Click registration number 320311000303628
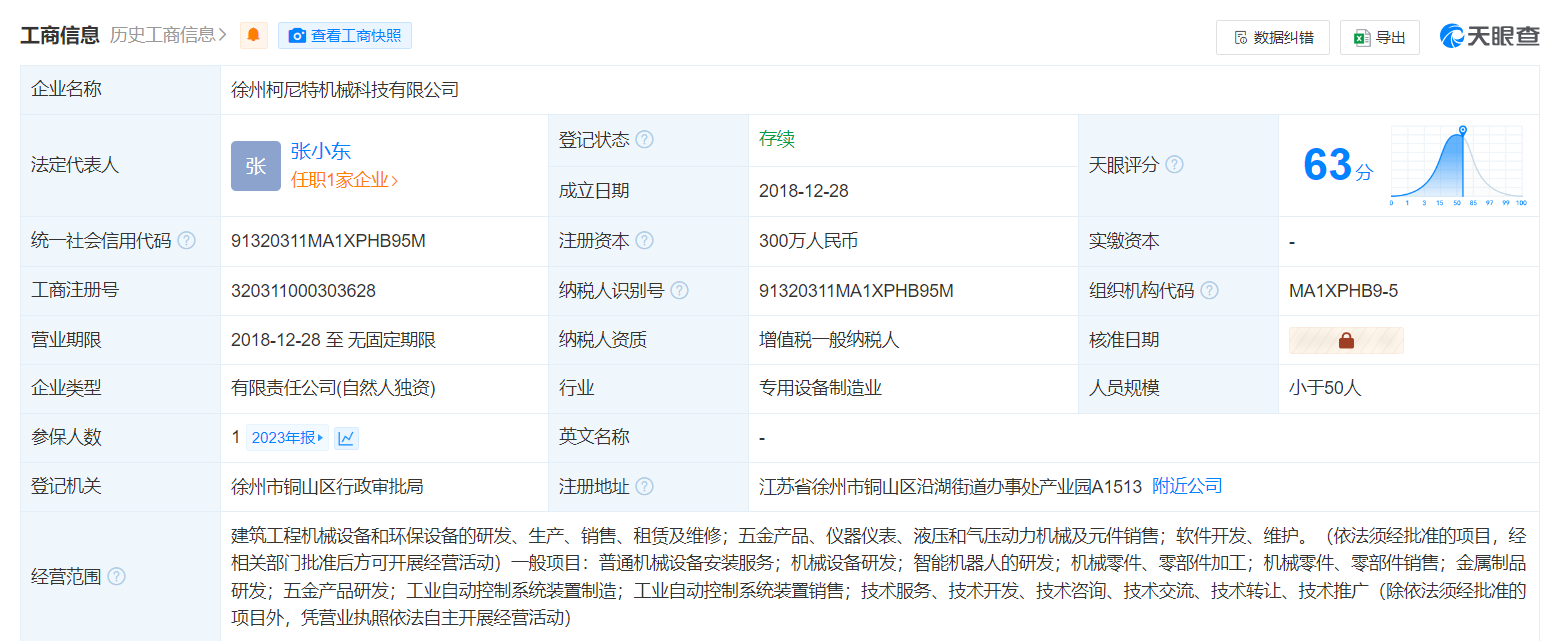 click(303, 291)
